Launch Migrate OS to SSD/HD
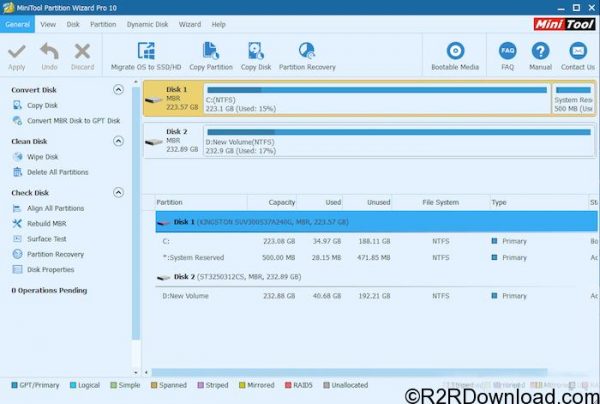The height and width of the screenshot is (404, 600). (x=146, y=56)
